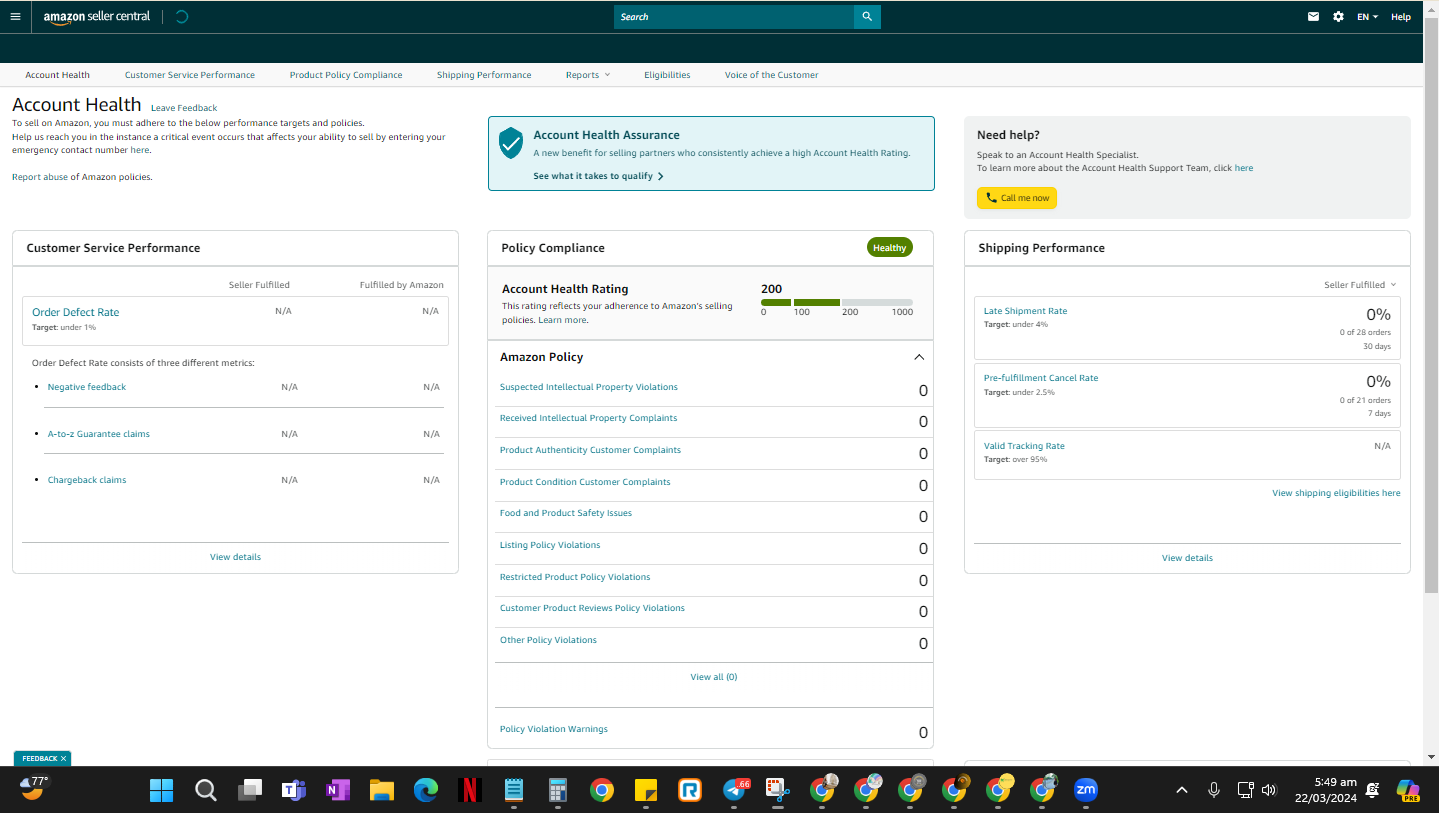Screen dimensions: 1439x813
Task: Open Product Authenticity Customer Complaints
Action: pyautogui.click(x=590, y=450)
